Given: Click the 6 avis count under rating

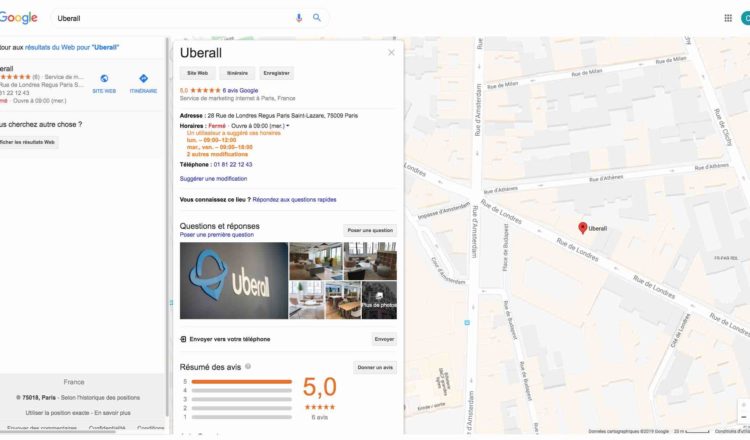Looking at the screenshot, I should coord(320,418).
